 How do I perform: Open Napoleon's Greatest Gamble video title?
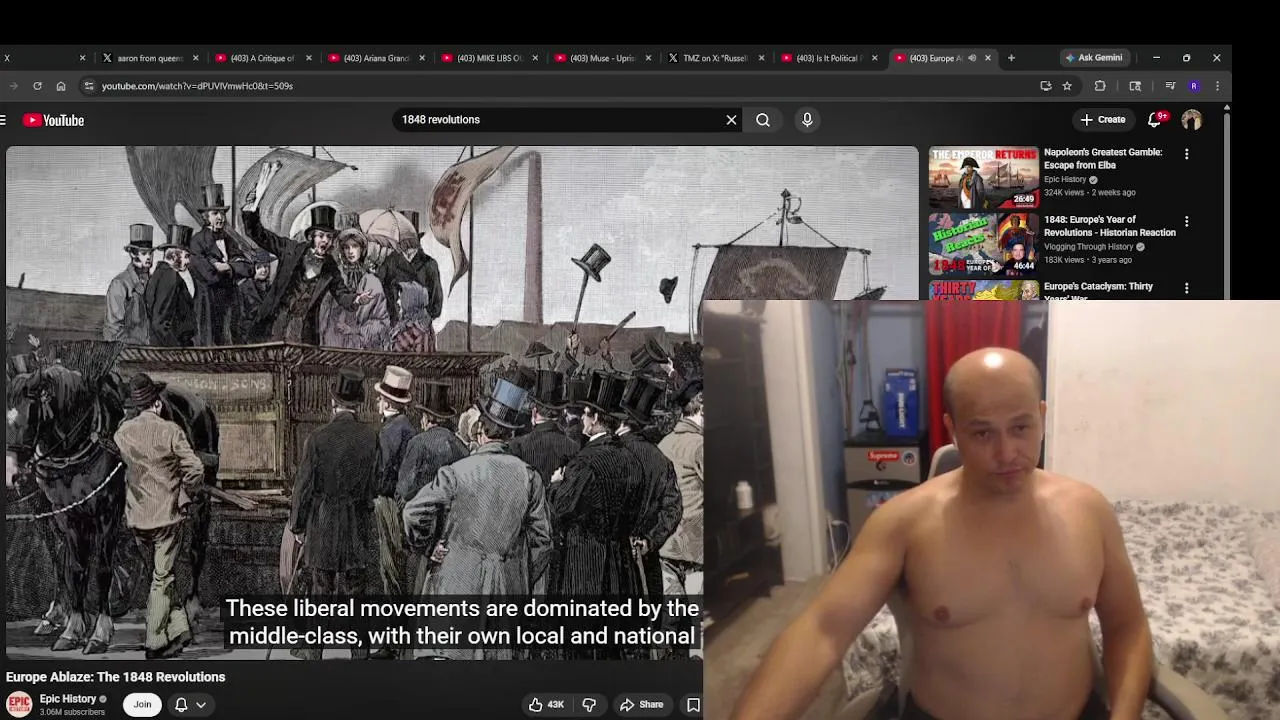pyautogui.click(x=1103, y=158)
